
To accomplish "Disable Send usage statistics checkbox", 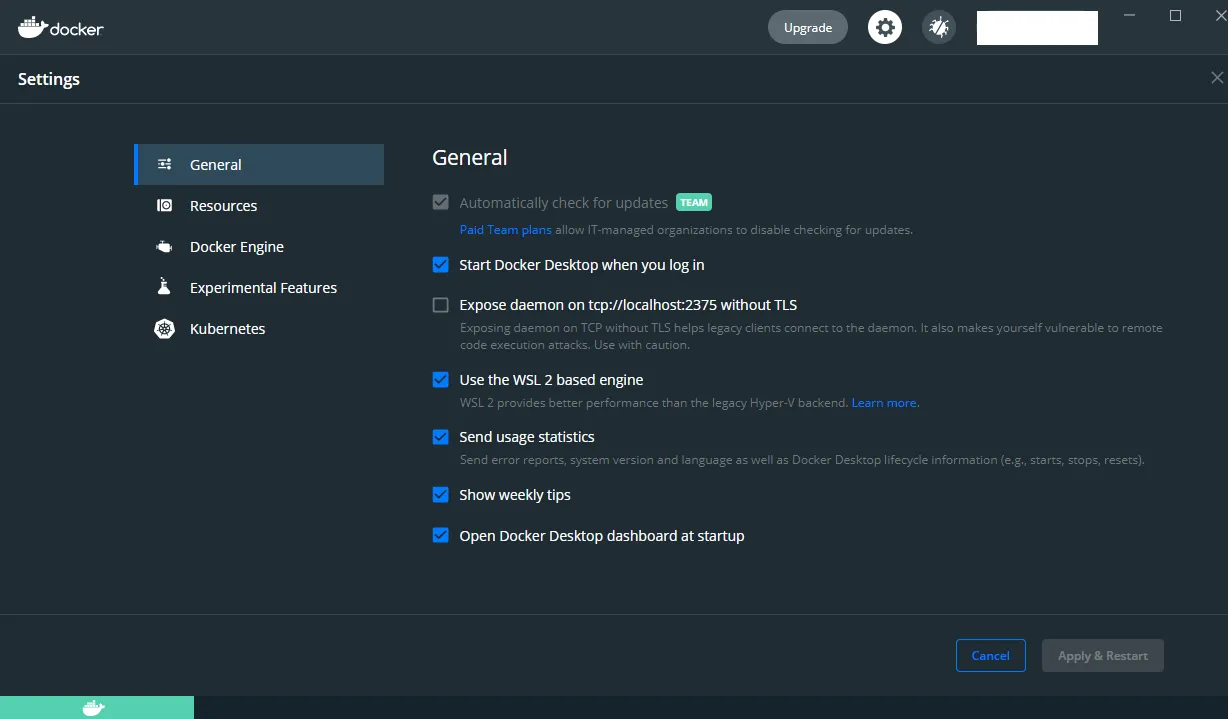I will 440,437.
